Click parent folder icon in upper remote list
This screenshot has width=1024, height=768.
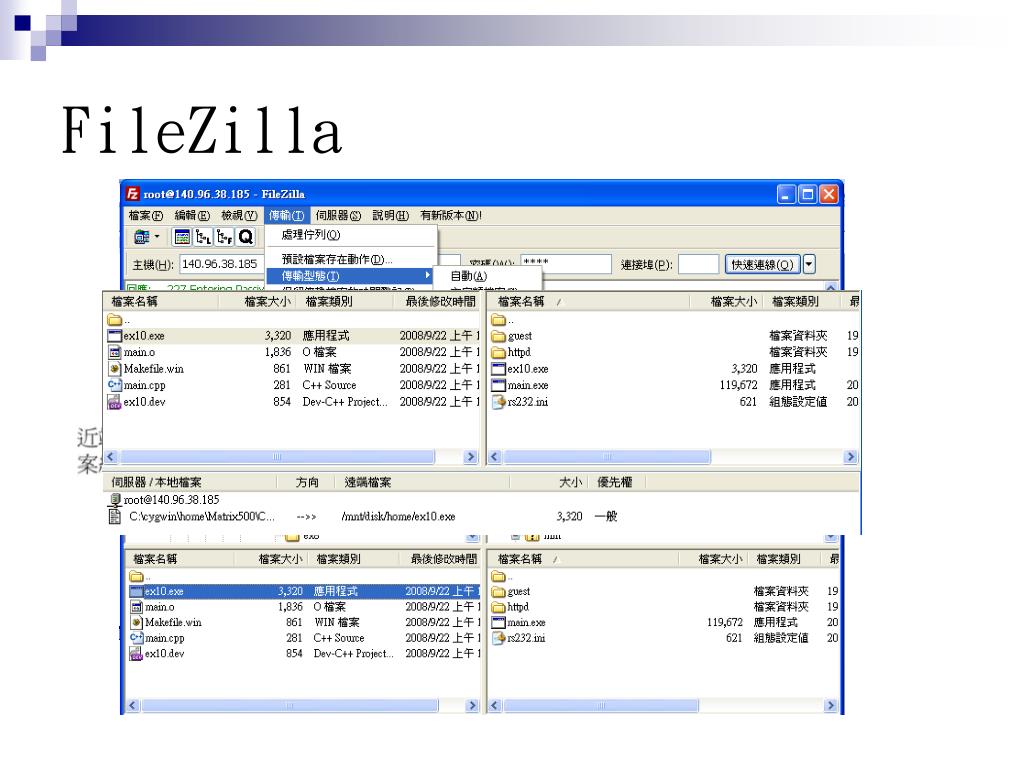pos(499,319)
